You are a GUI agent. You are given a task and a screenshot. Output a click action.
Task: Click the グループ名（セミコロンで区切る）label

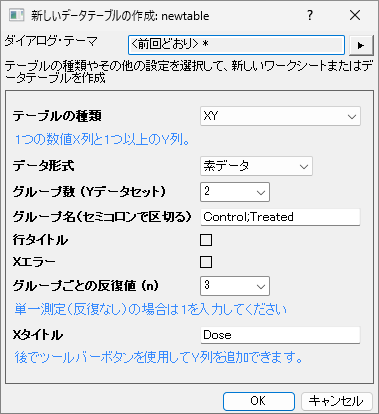[x=102, y=217]
